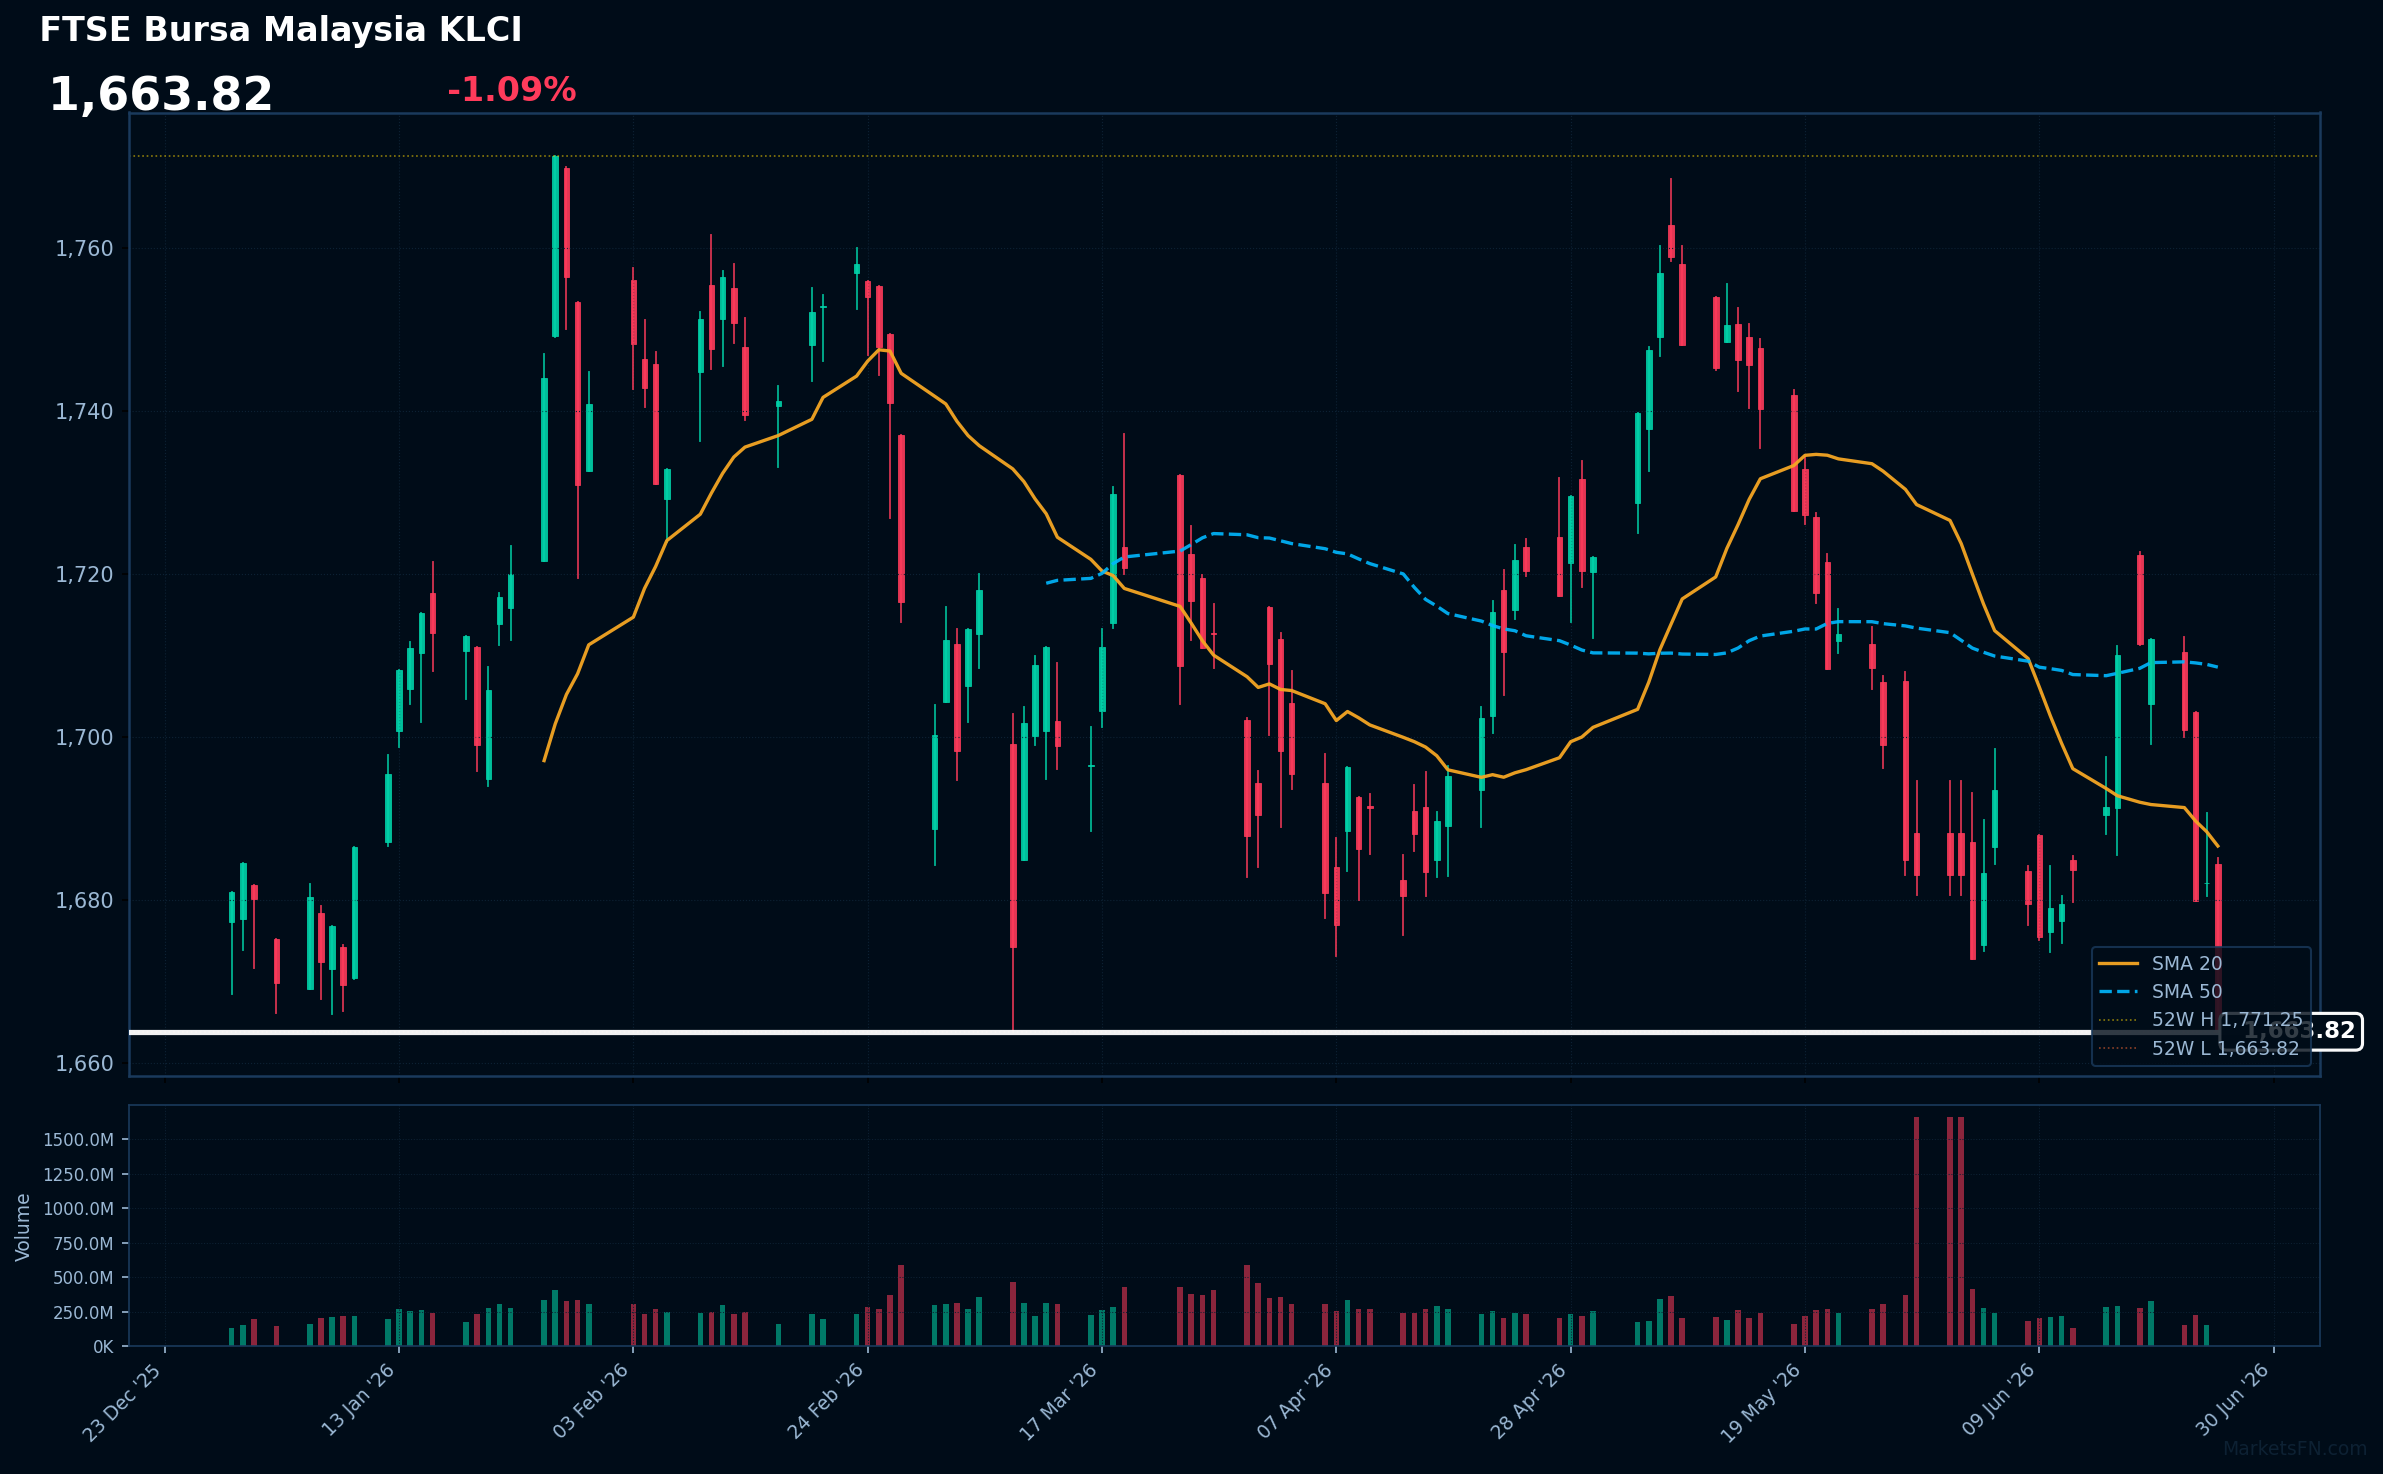The width and height of the screenshot is (2383, 1474).
Task: Click the "24 Feb '26" date label
Action: point(827,1401)
